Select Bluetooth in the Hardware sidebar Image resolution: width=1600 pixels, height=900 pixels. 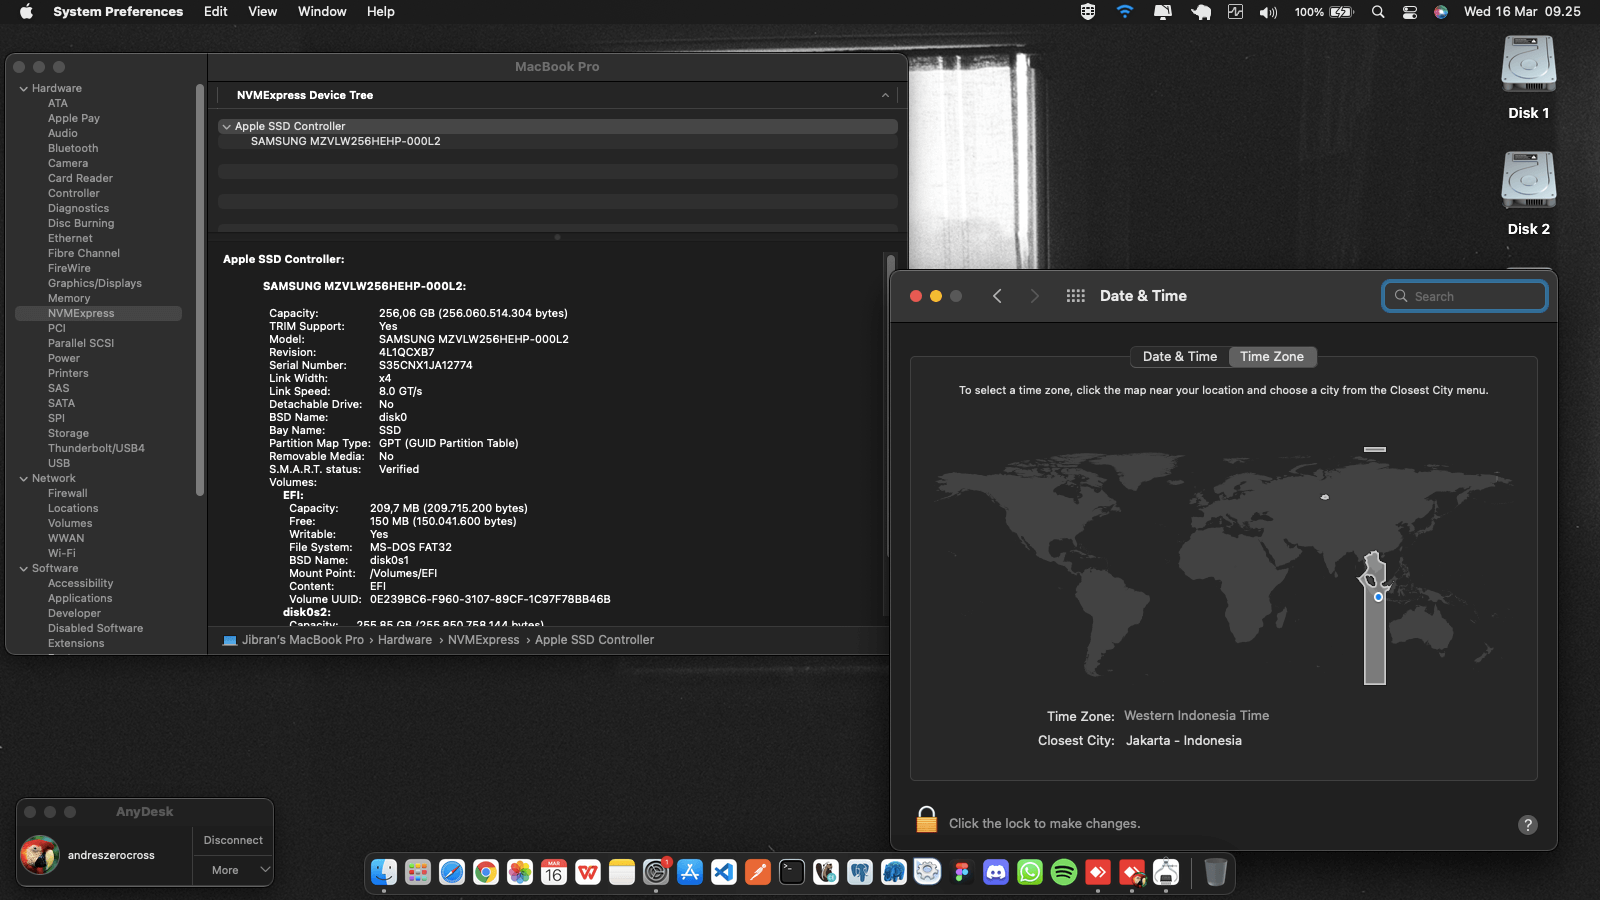pyautogui.click(x=72, y=148)
